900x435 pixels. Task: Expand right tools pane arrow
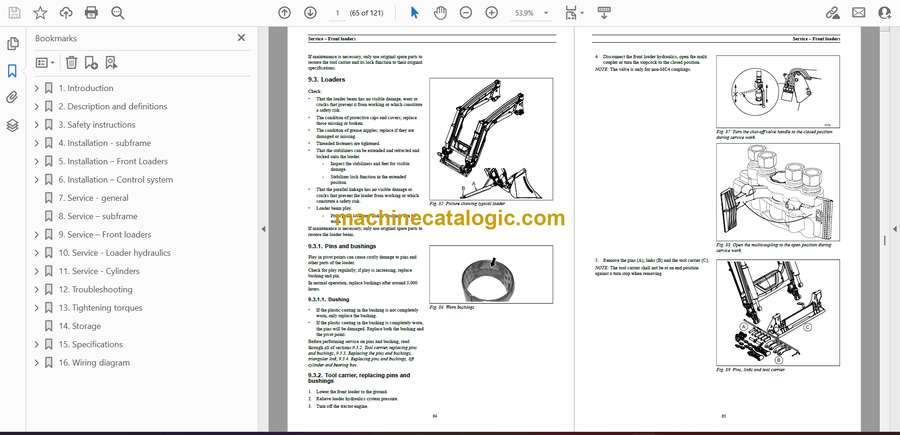tap(894, 229)
